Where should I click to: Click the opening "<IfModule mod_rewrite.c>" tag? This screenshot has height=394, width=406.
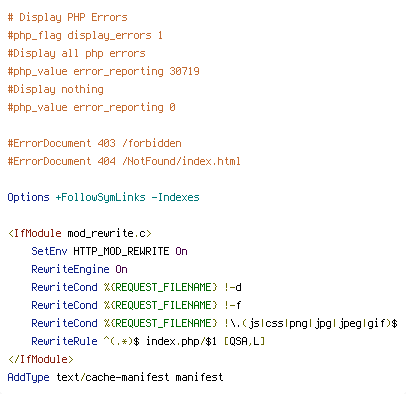[80, 233]
